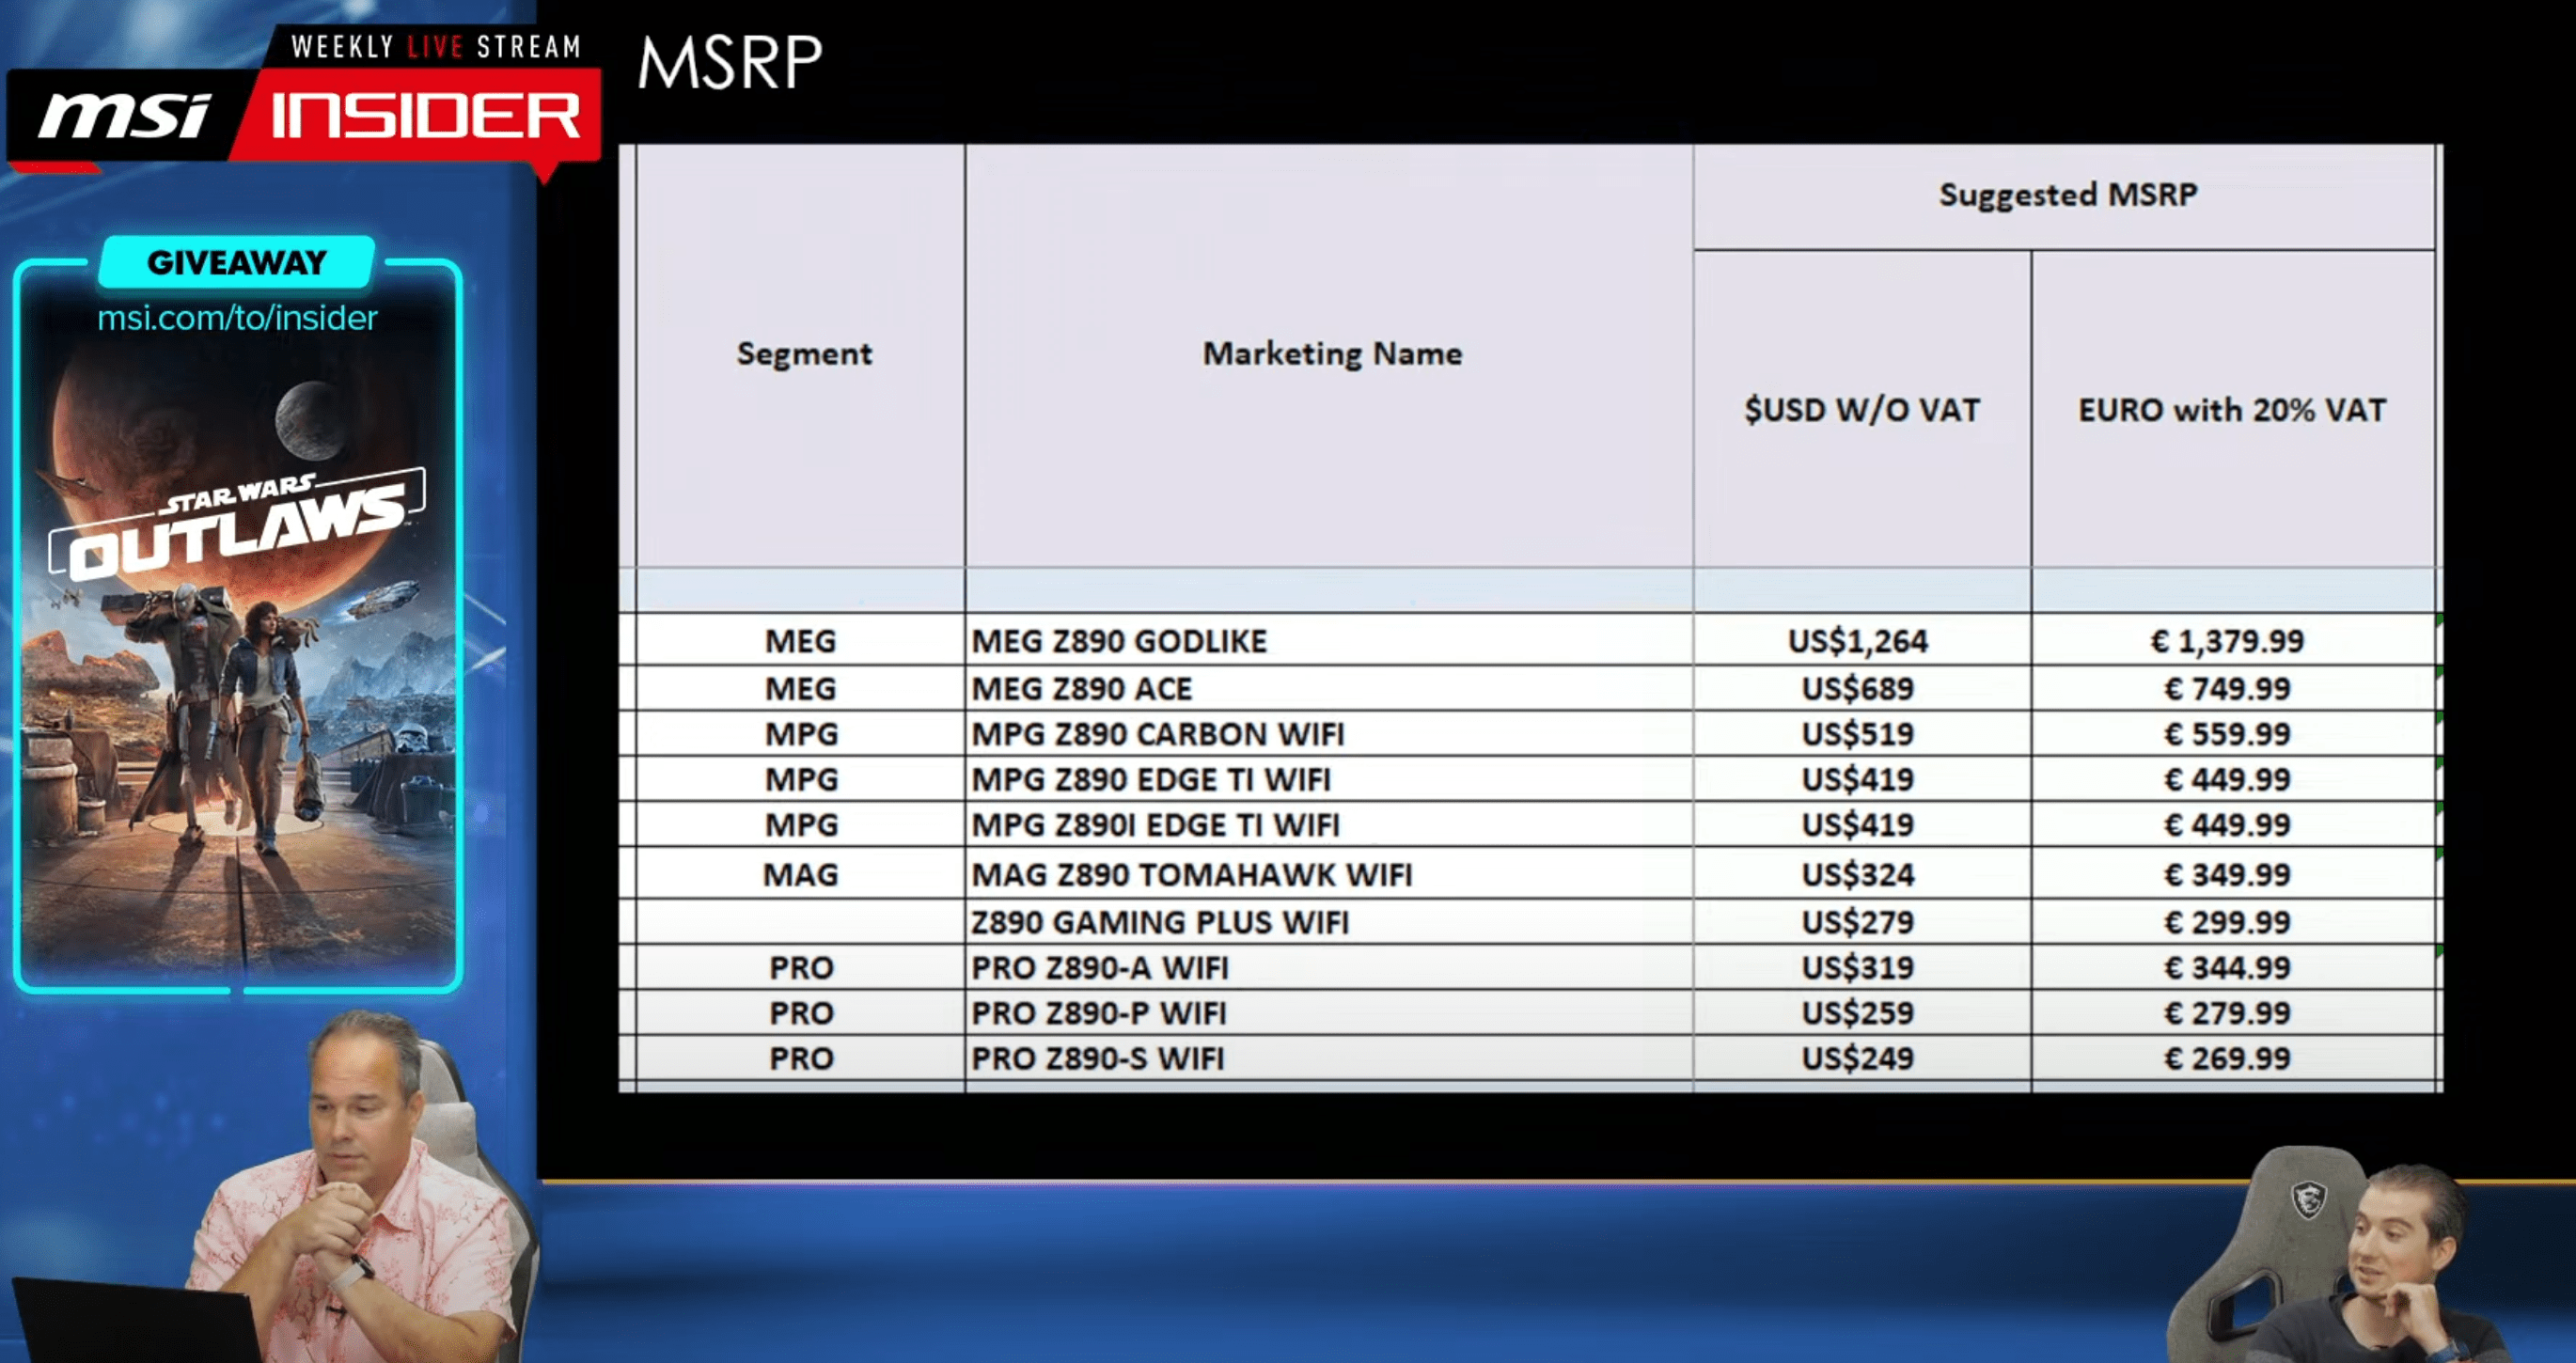Select the US$259 price cell
This screenshot has width=2576, height=1363.
click(x=1862, y=1013)
